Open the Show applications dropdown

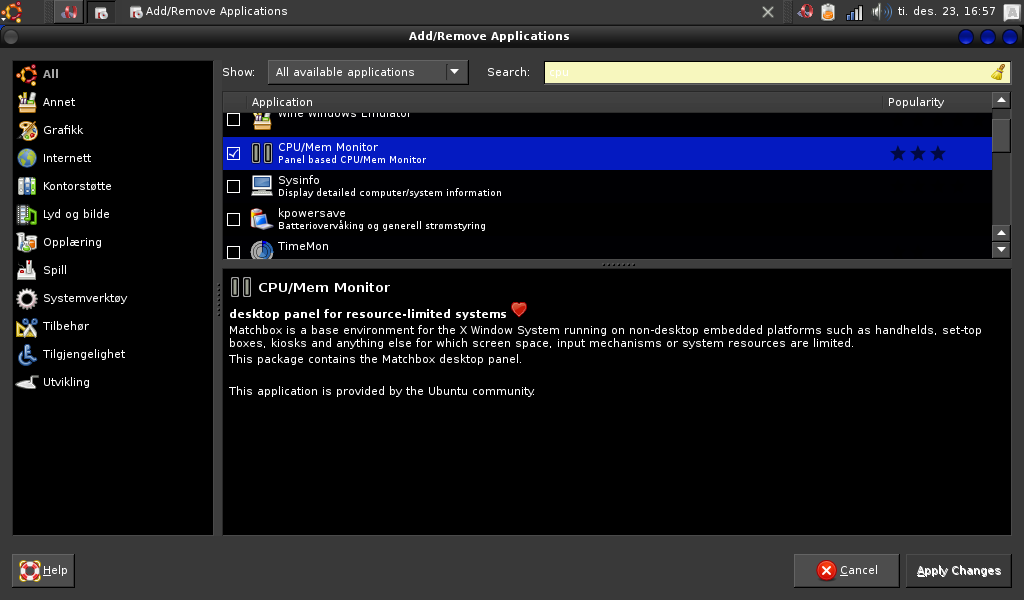[x=368, y=72]
